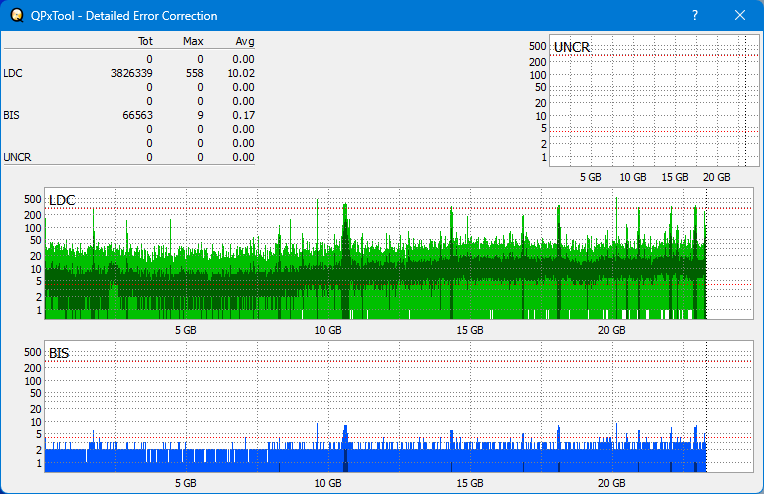Click the Max column header
The width and height of the screenshot is (764, 494).
193,42
